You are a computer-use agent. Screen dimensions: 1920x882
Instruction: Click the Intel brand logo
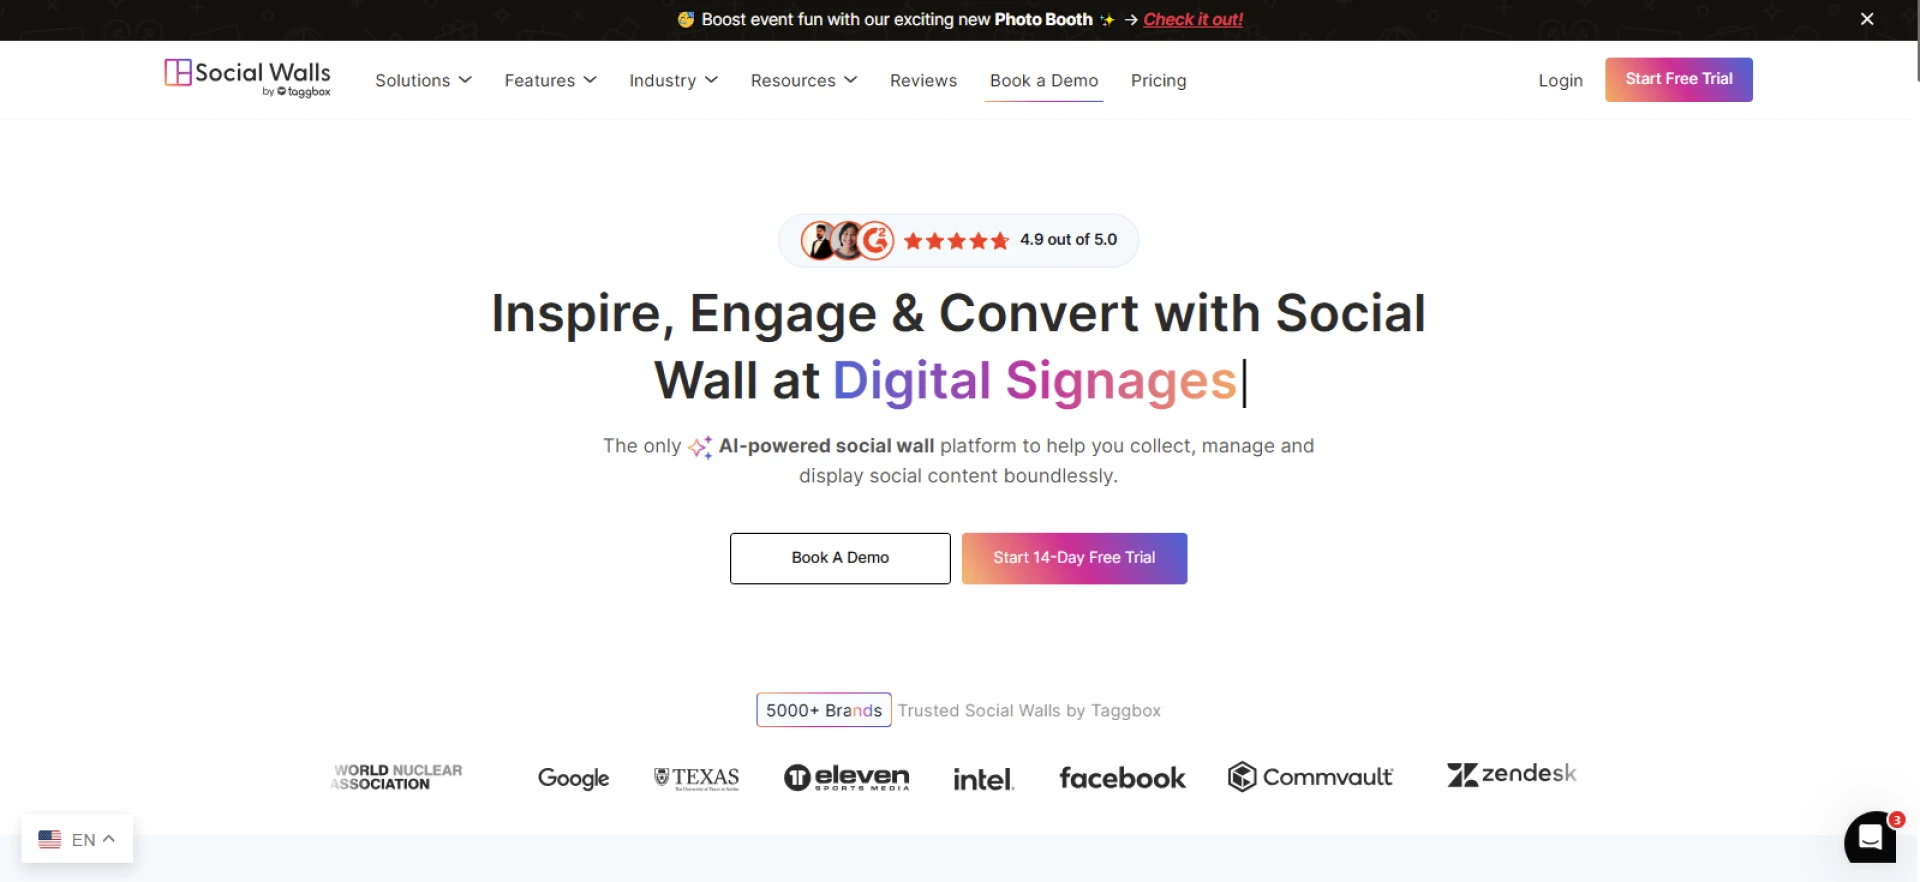coord(983,778)
